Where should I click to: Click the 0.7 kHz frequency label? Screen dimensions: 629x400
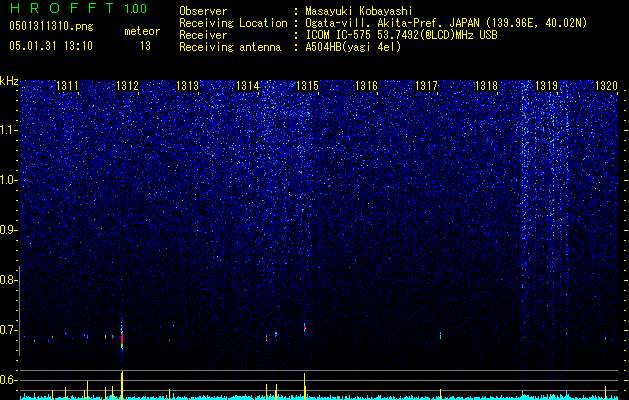tap(7, 330)
